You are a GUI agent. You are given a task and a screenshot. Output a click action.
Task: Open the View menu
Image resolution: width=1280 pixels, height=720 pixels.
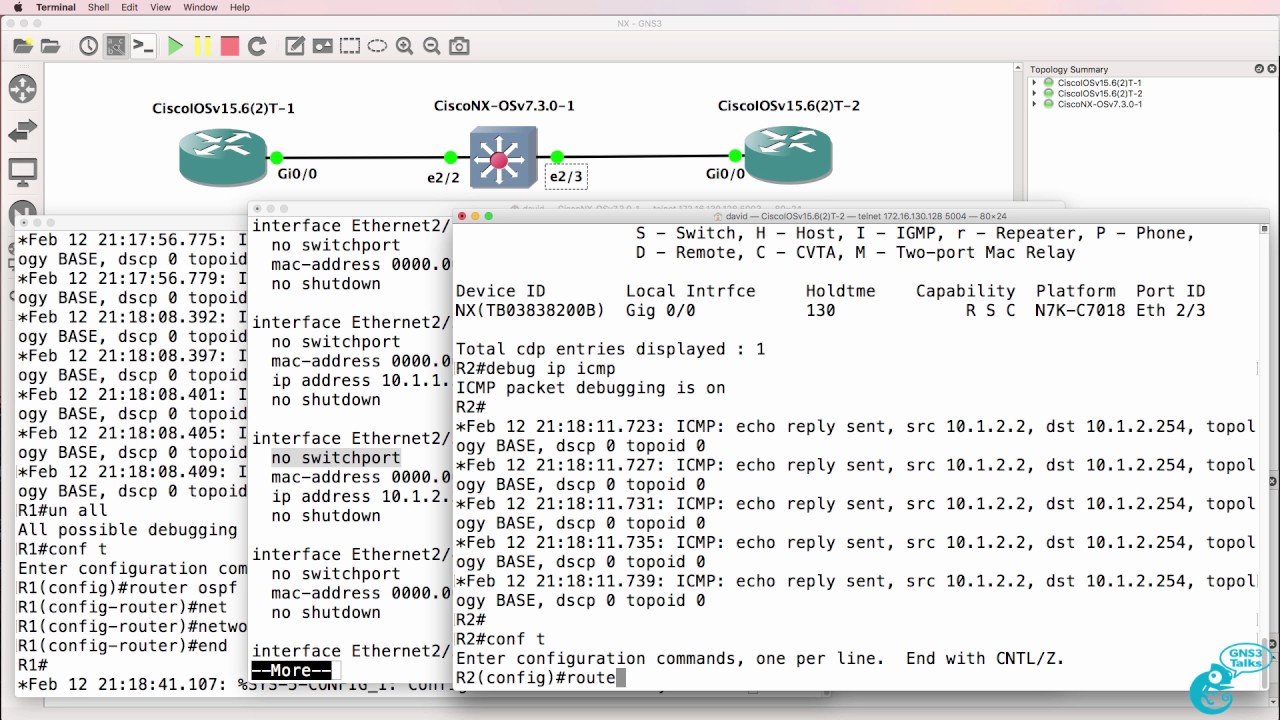click(160, 7)
